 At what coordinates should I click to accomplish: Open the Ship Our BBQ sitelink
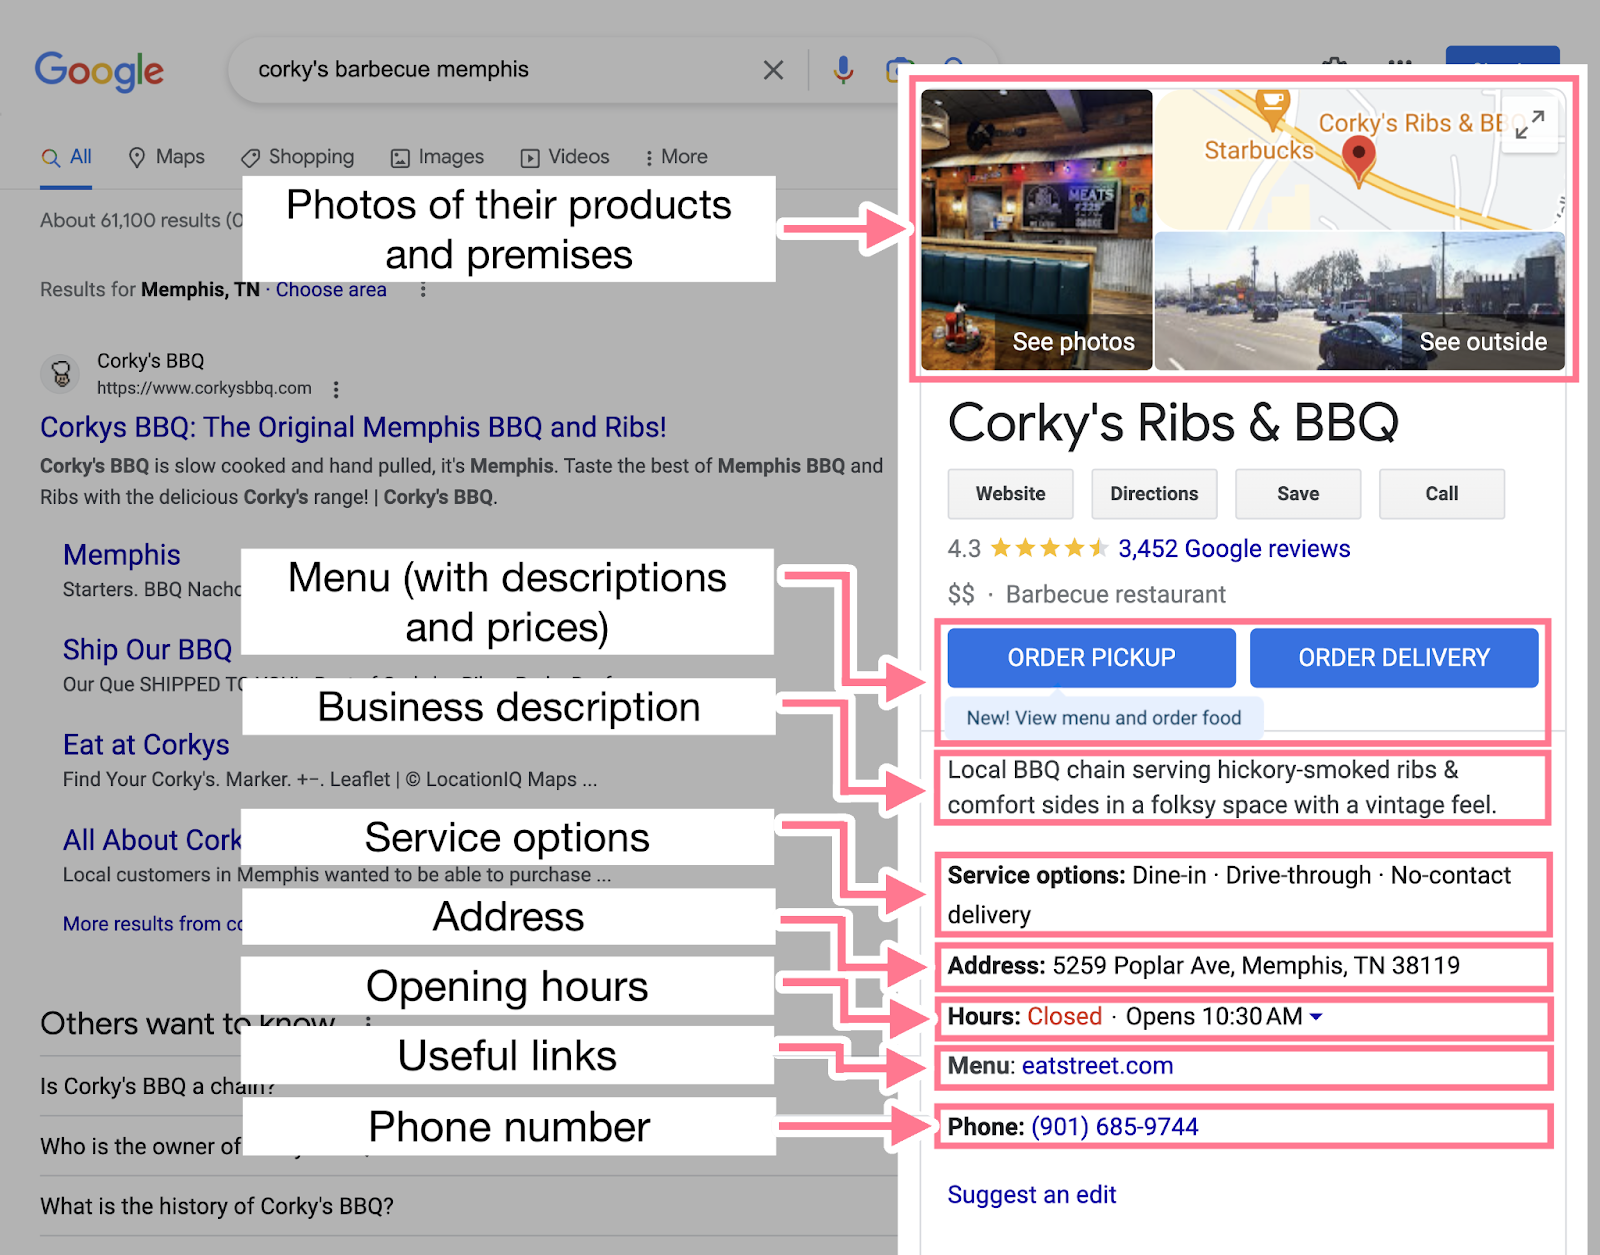pyautogui.click(x=147, y=650)
